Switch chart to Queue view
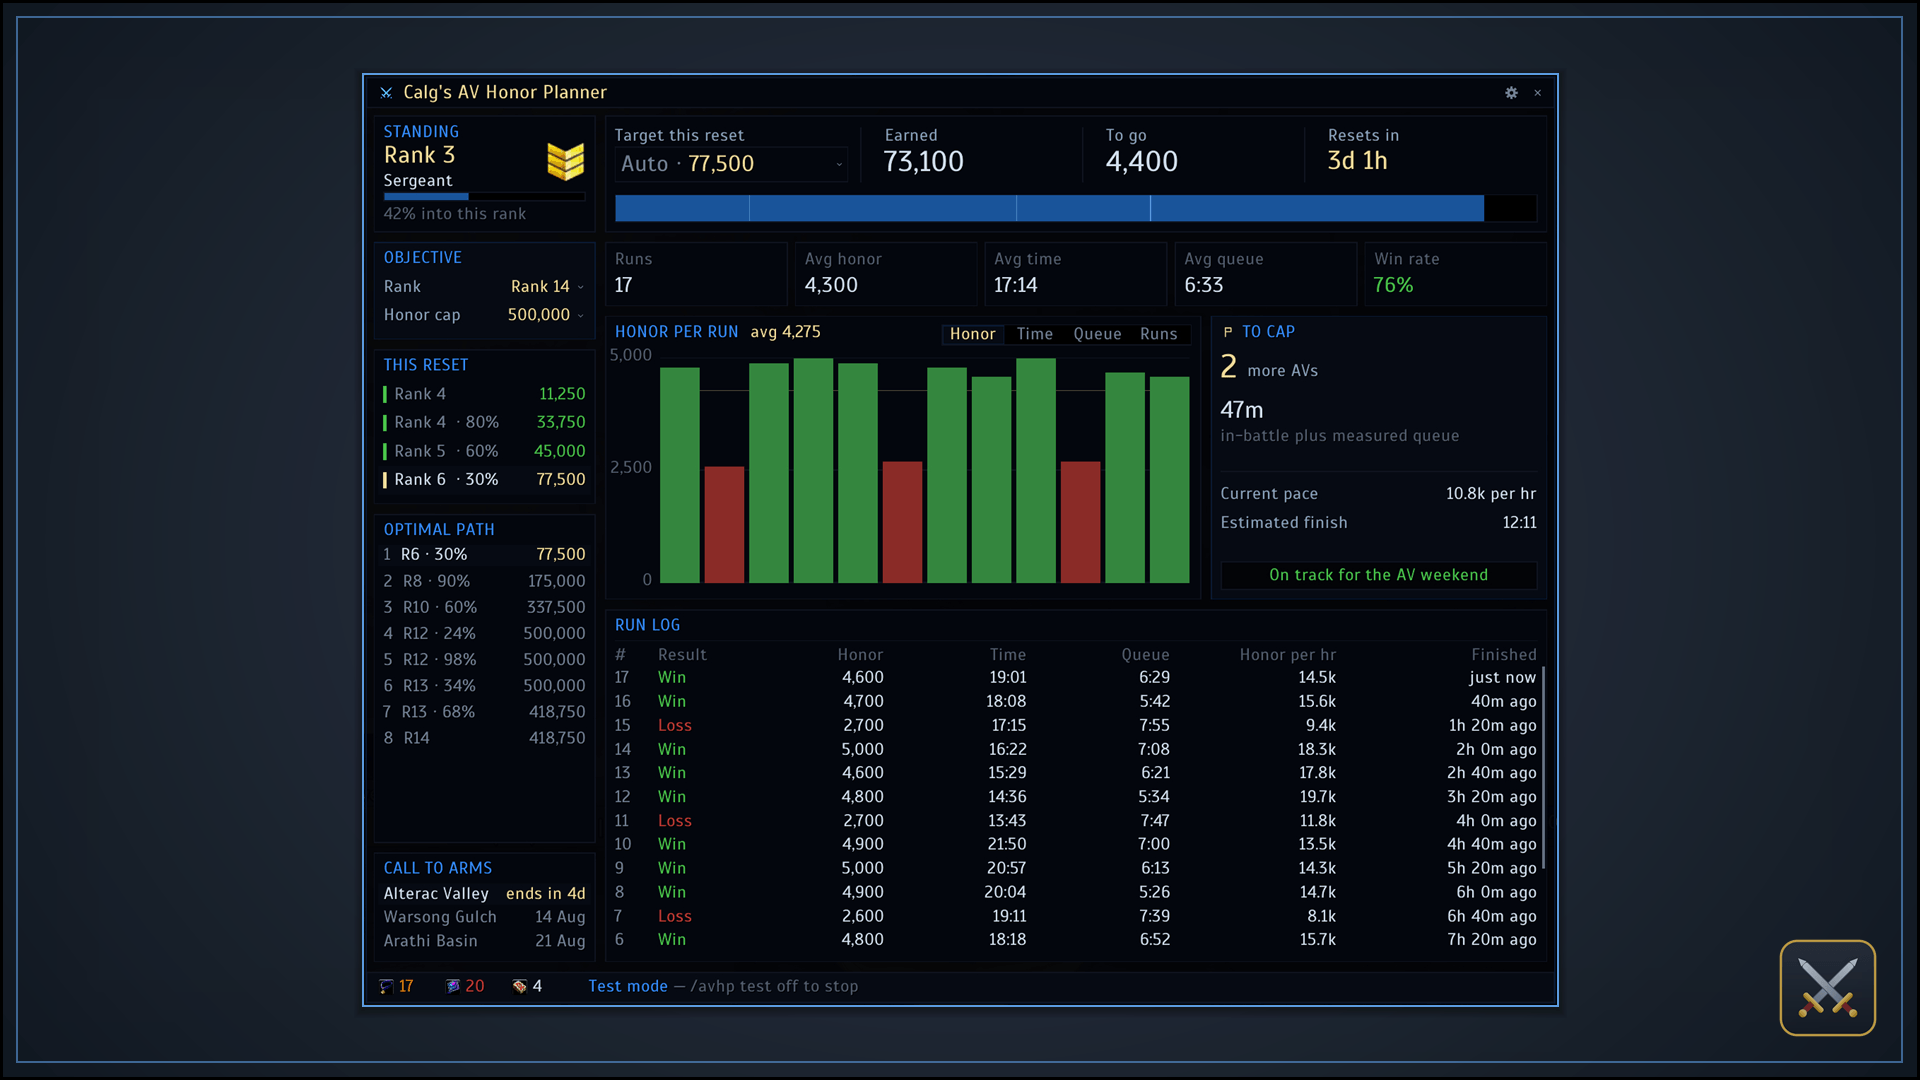The image size is (1920, 1080). (x=1097, y=334)
